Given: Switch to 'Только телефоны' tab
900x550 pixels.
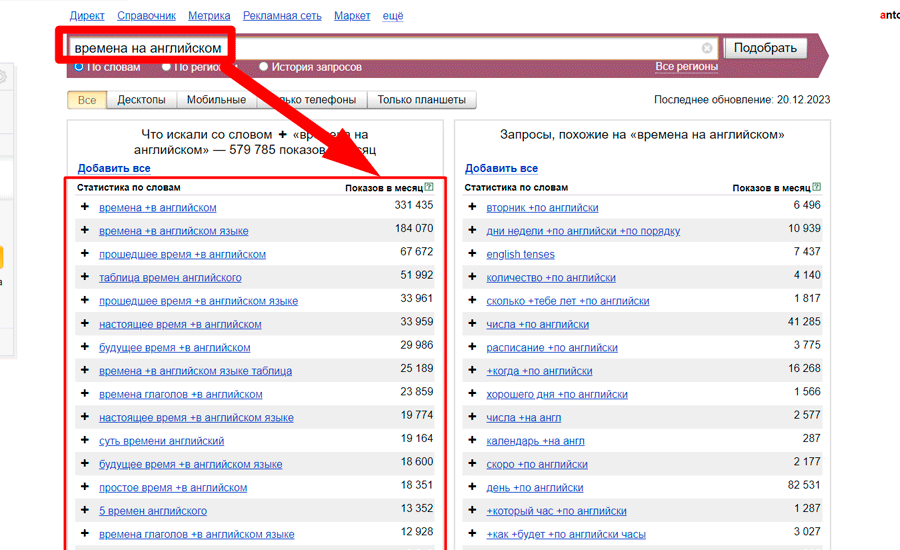Looking at the screenshot, I should tap(312, 100).
